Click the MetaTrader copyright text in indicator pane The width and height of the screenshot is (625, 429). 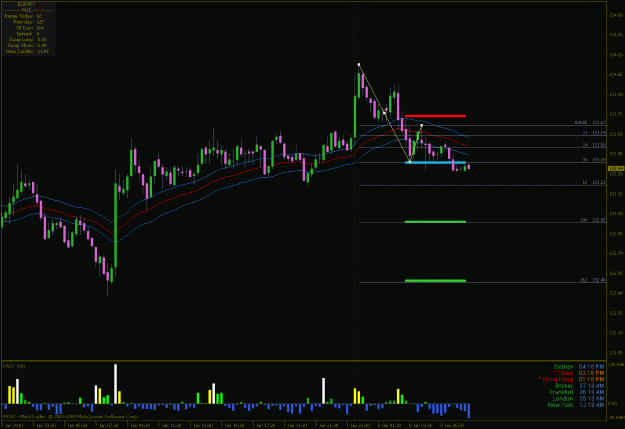pyautogui.click(x=70, y=416)
